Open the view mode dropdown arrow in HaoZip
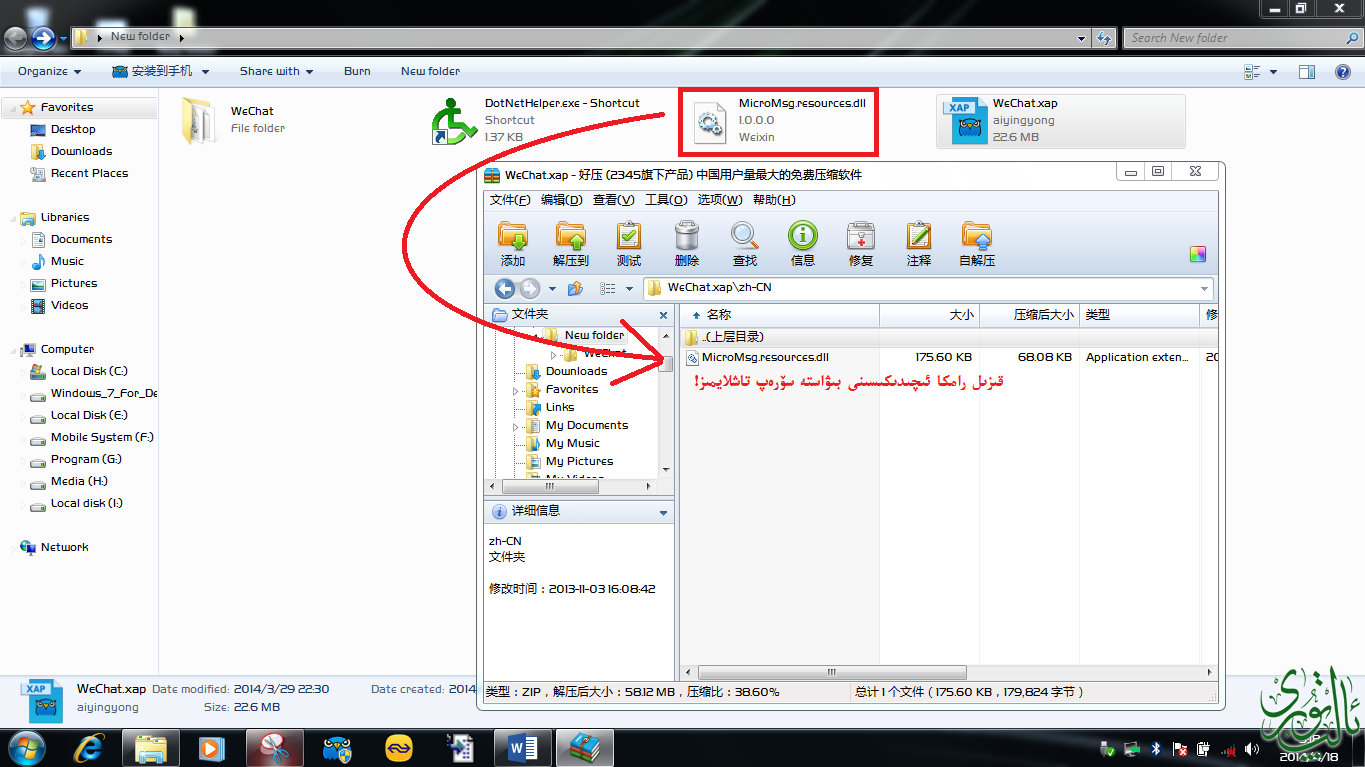The image size is (1365, 767). [629, 289]
